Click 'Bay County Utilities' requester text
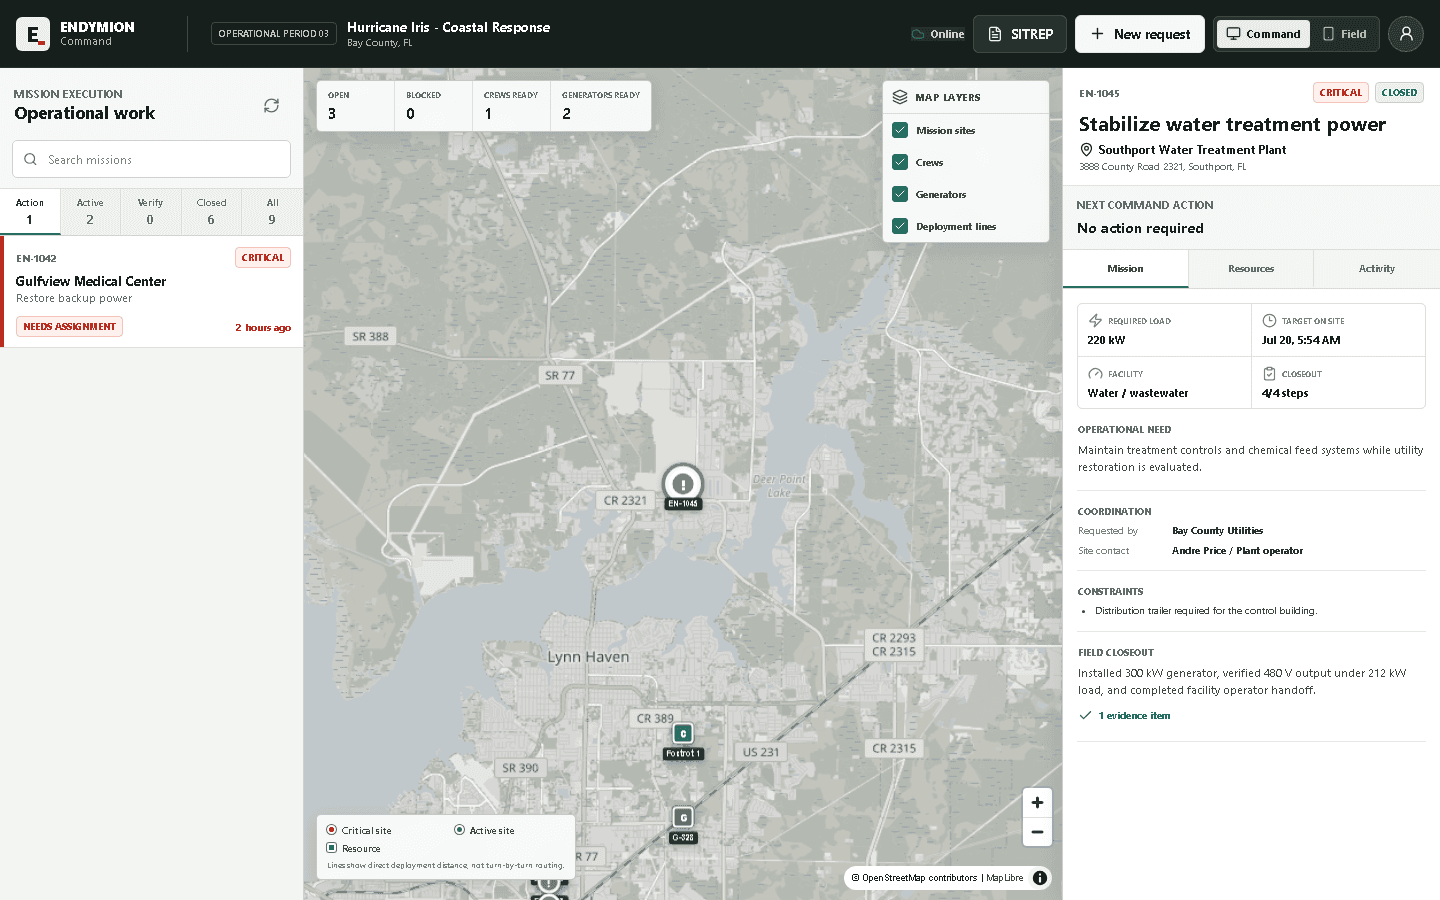 click(x=1217, y=531)
